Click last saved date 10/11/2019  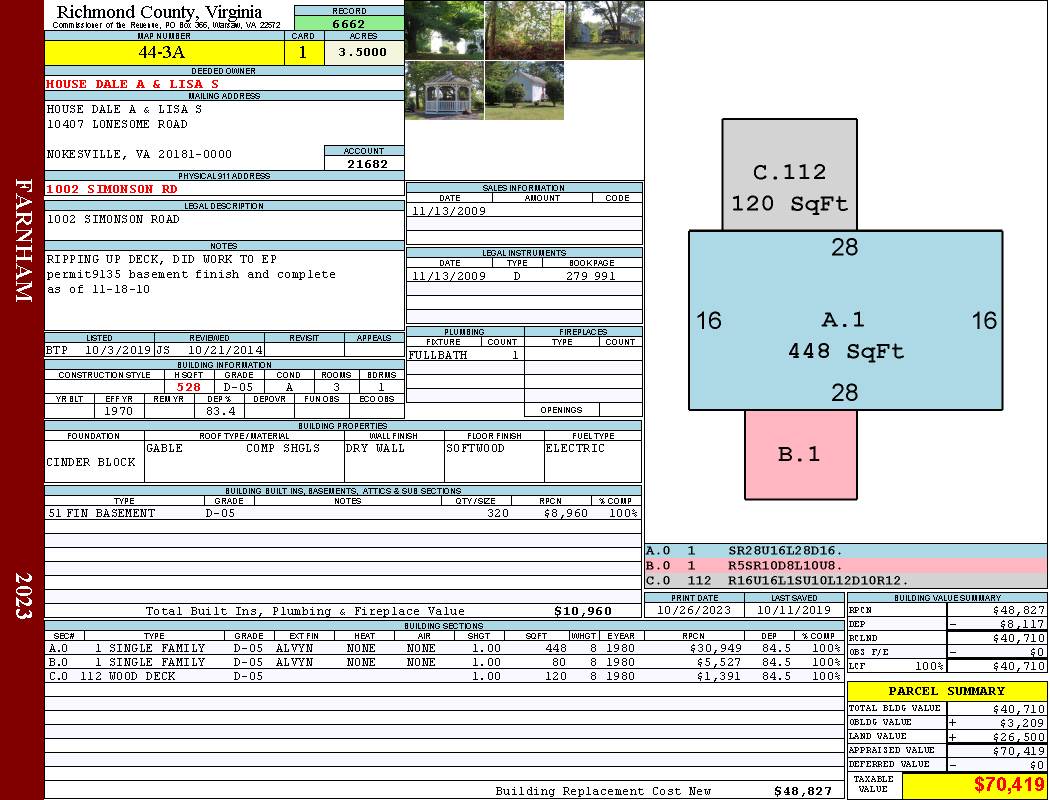[794, 610]
